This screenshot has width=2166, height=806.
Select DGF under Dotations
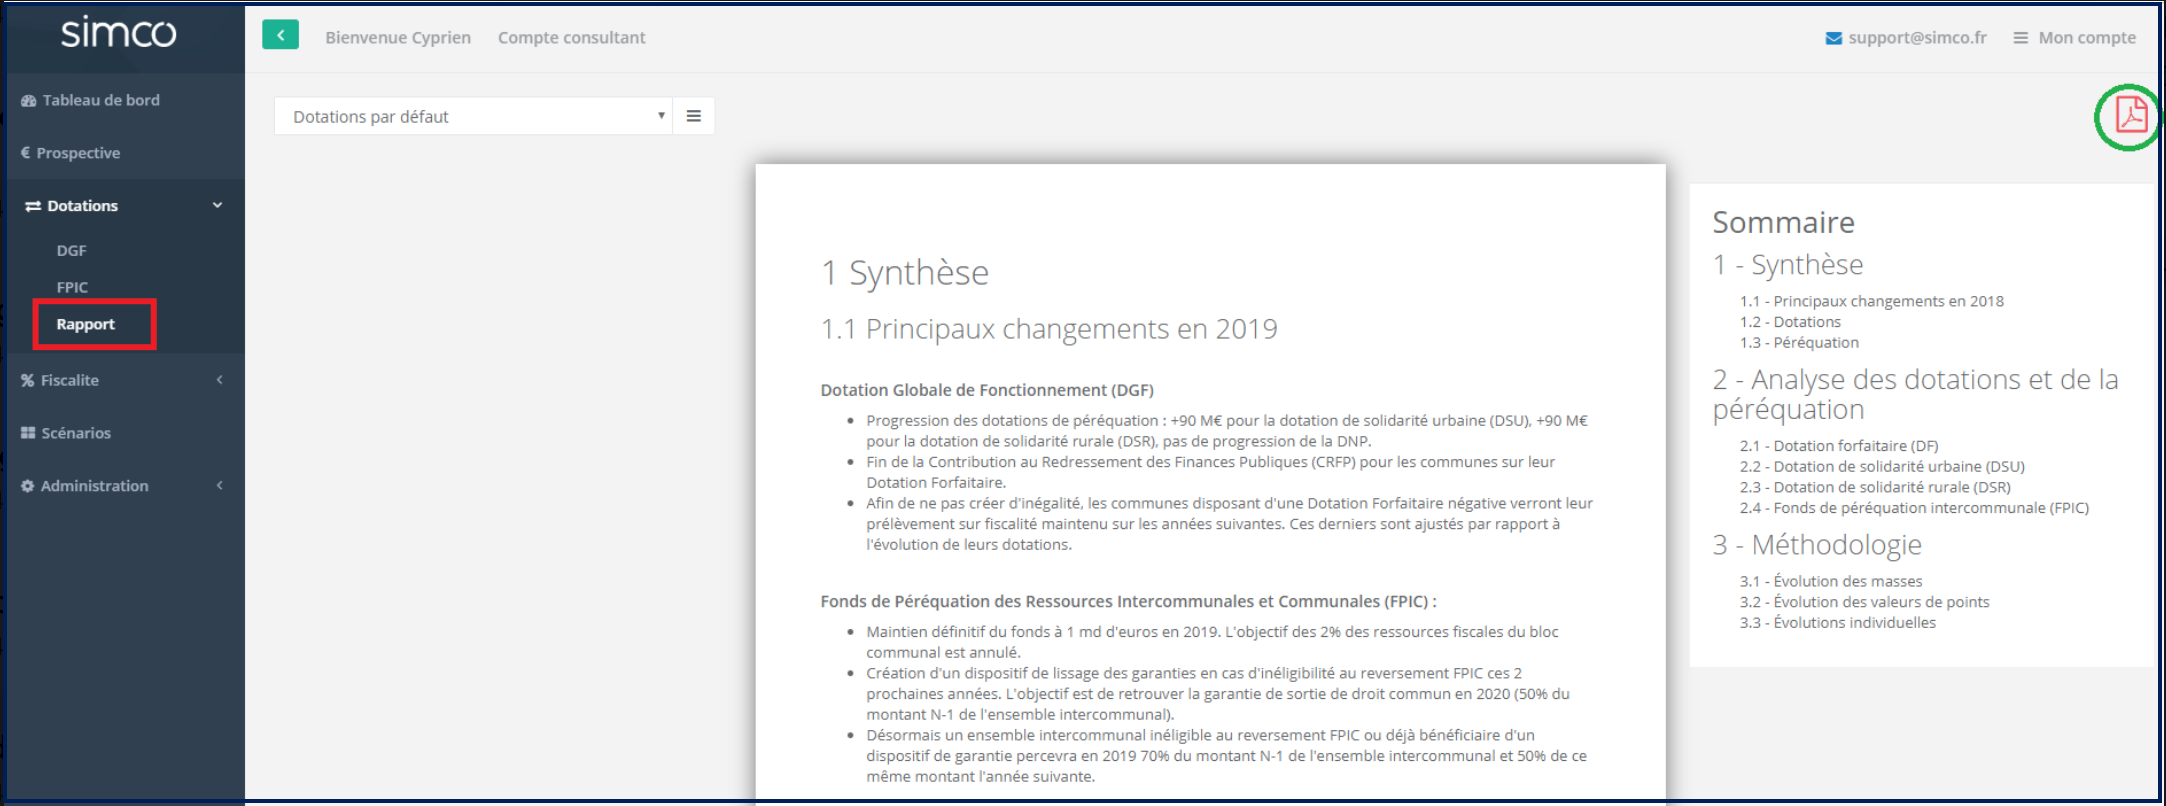click(x=71, y=251)
